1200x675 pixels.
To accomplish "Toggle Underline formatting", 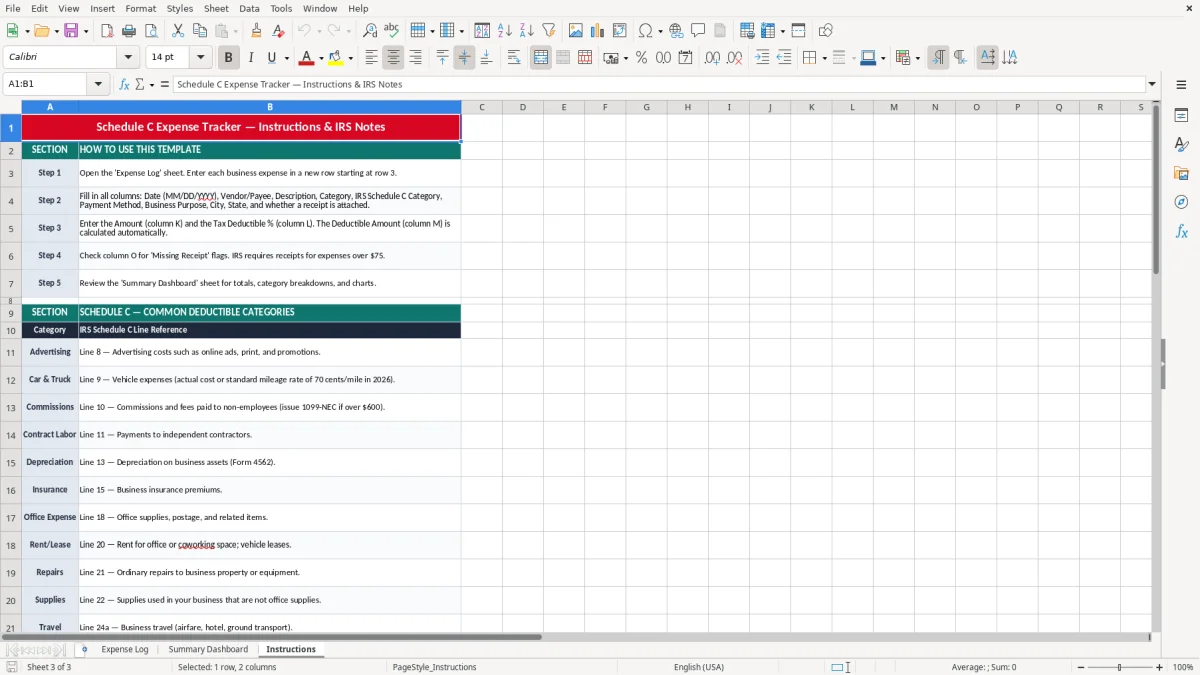I will click(271, 58).
